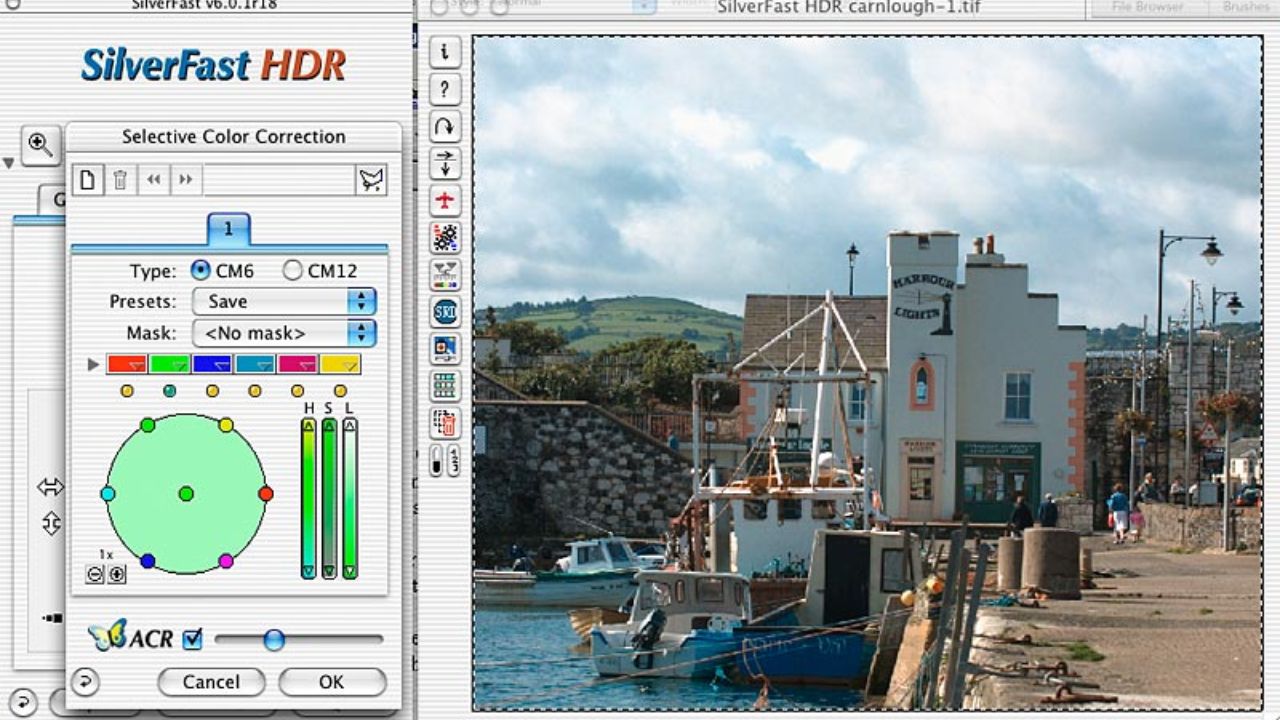Click the color cast funnel toolbar button
1280x720 pixels.
pos(445,275)
